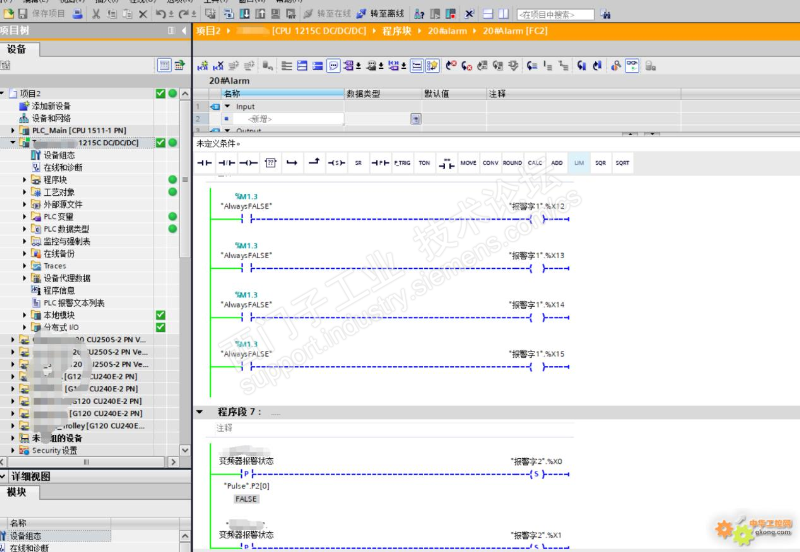Insert the TON timer instruction
This screenshot has height=552, width=800.
pos(424,163)
